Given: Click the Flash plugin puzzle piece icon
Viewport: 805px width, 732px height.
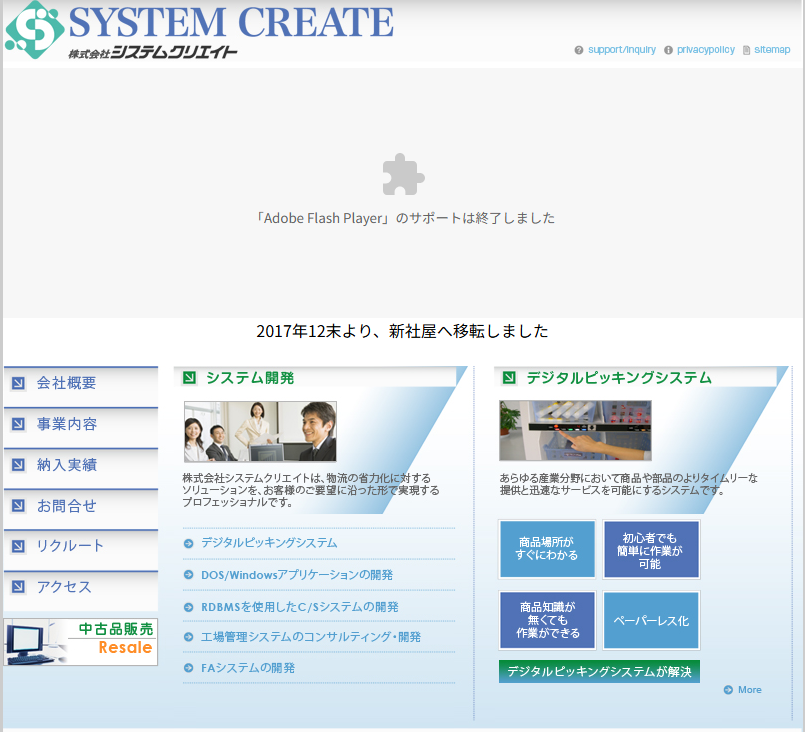Looking at the screenshot, I should tap(403, 175).
